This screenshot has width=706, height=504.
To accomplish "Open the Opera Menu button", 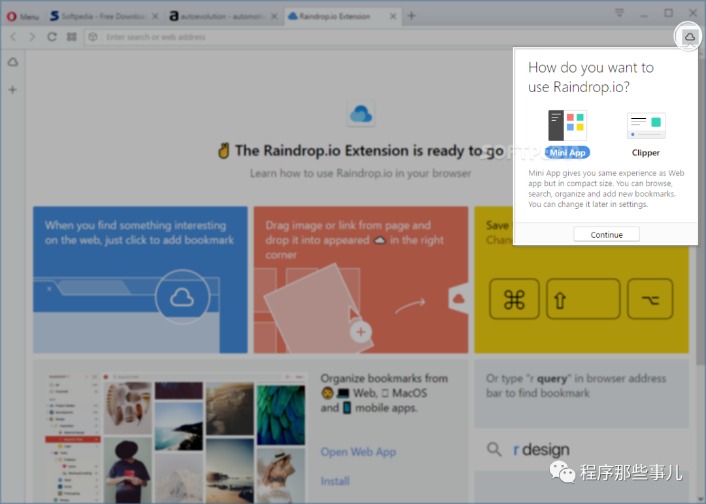I will pos(23,16).
